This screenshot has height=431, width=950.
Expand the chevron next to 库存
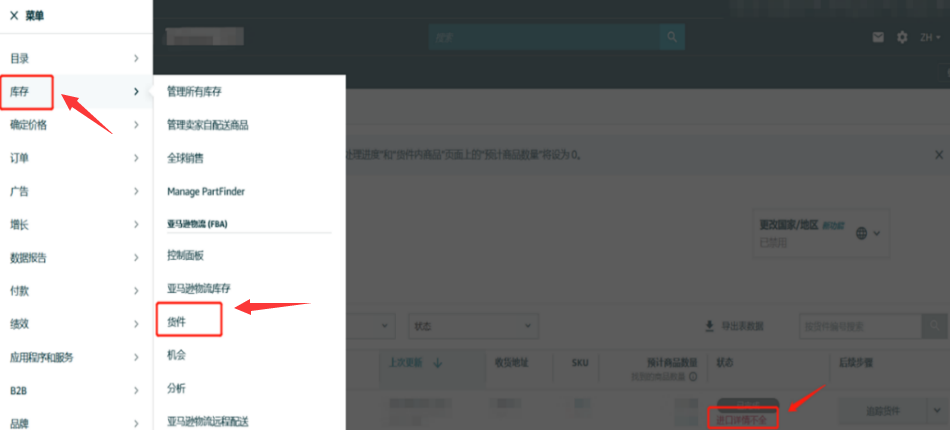pyautogui.click(x=136, y=92)
